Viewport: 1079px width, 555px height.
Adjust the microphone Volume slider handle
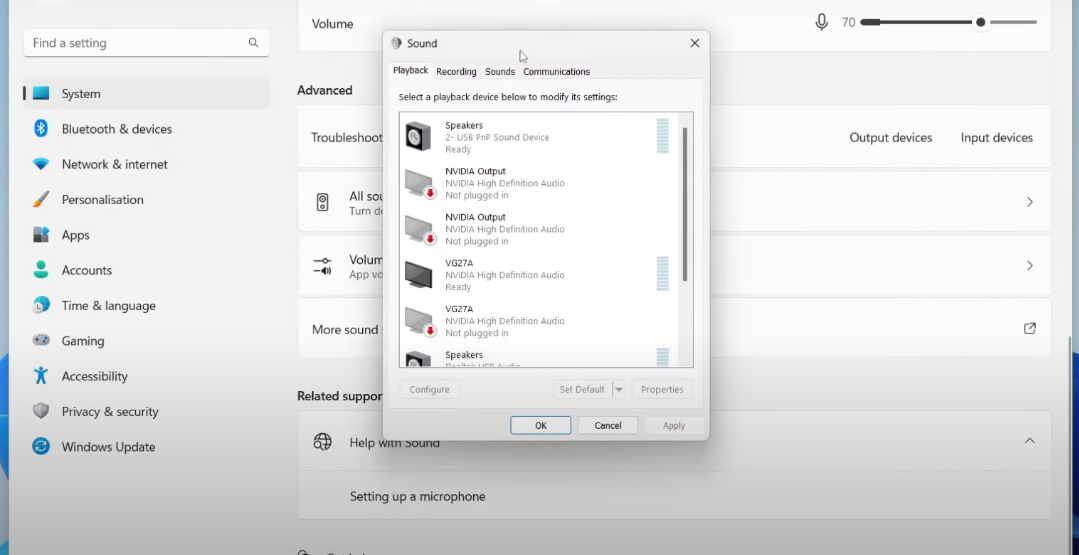(x=981, y=23)
